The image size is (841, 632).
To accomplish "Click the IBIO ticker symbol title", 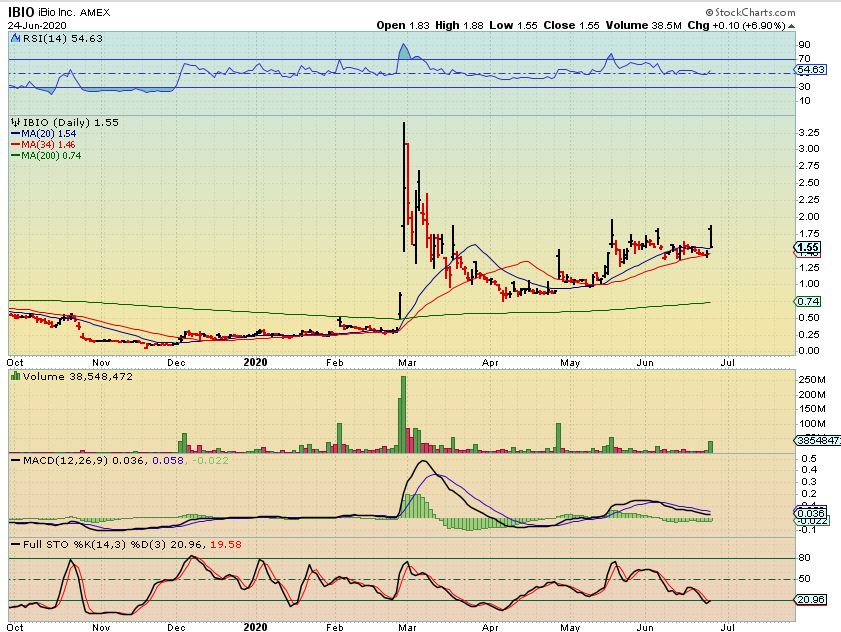I will coord(21,12).
